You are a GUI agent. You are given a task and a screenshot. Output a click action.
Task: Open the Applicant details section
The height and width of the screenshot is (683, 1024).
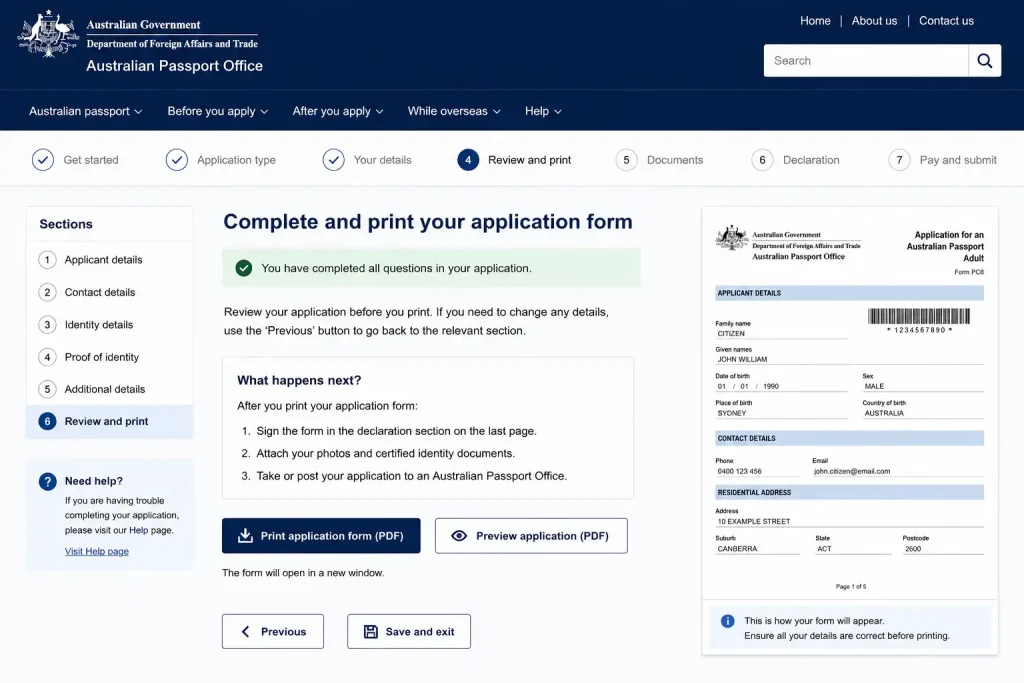click(x=110, y=260)
